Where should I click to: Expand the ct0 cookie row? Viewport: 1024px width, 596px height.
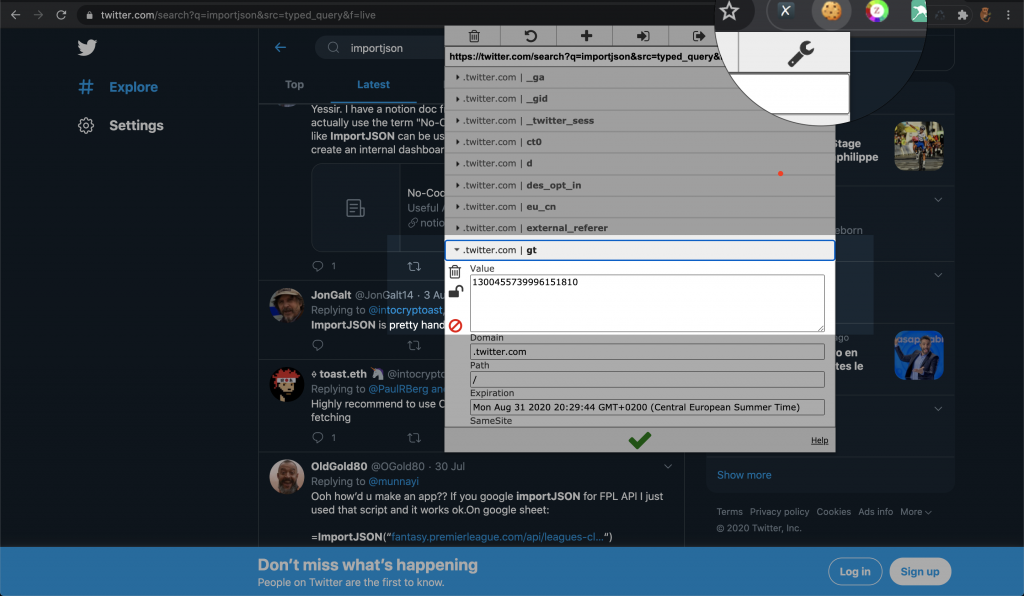coord(639,142)
